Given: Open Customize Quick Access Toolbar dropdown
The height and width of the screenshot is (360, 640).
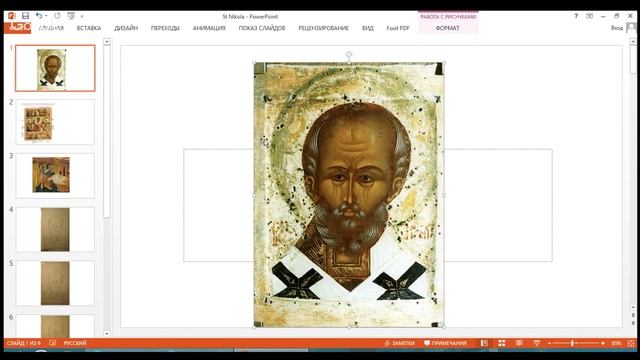Looking at the screenshot, I should [82, 16].
